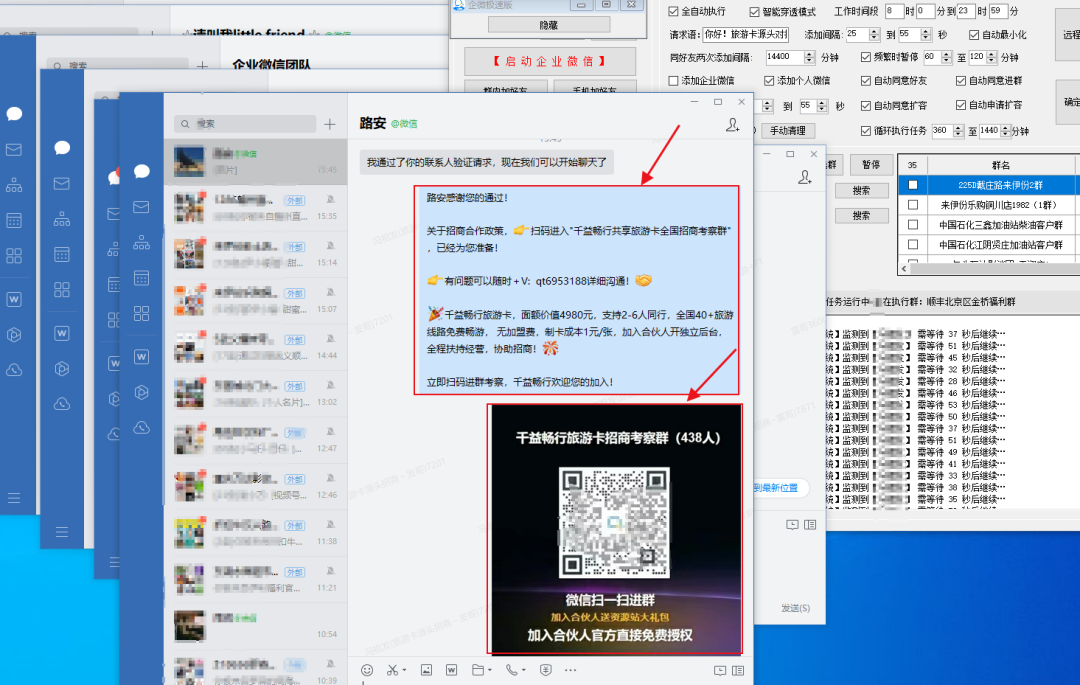Toggle side panel icon at front chat bottom-right
1080x685 pixels.
[738, 671]
